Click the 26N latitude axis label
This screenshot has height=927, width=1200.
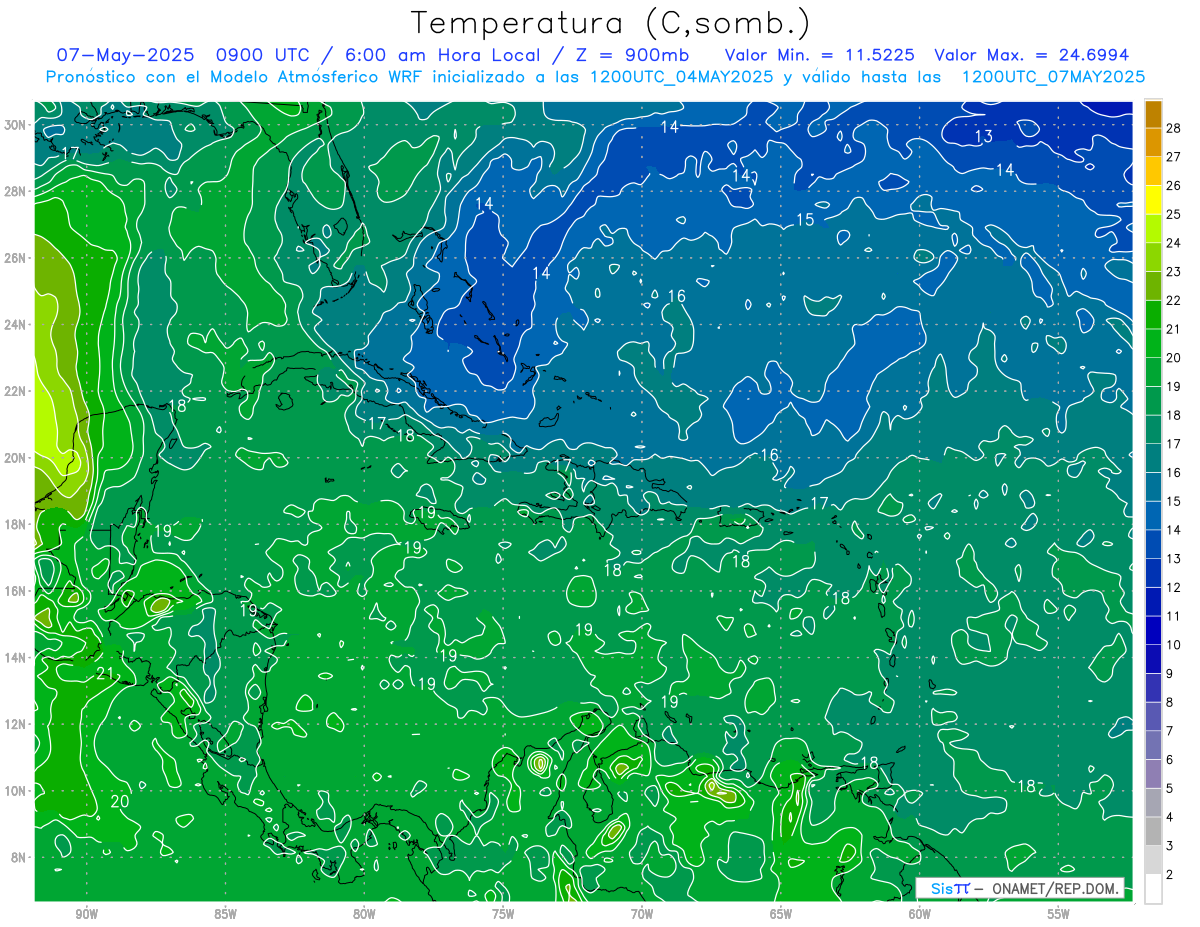[x=16, y=258]
